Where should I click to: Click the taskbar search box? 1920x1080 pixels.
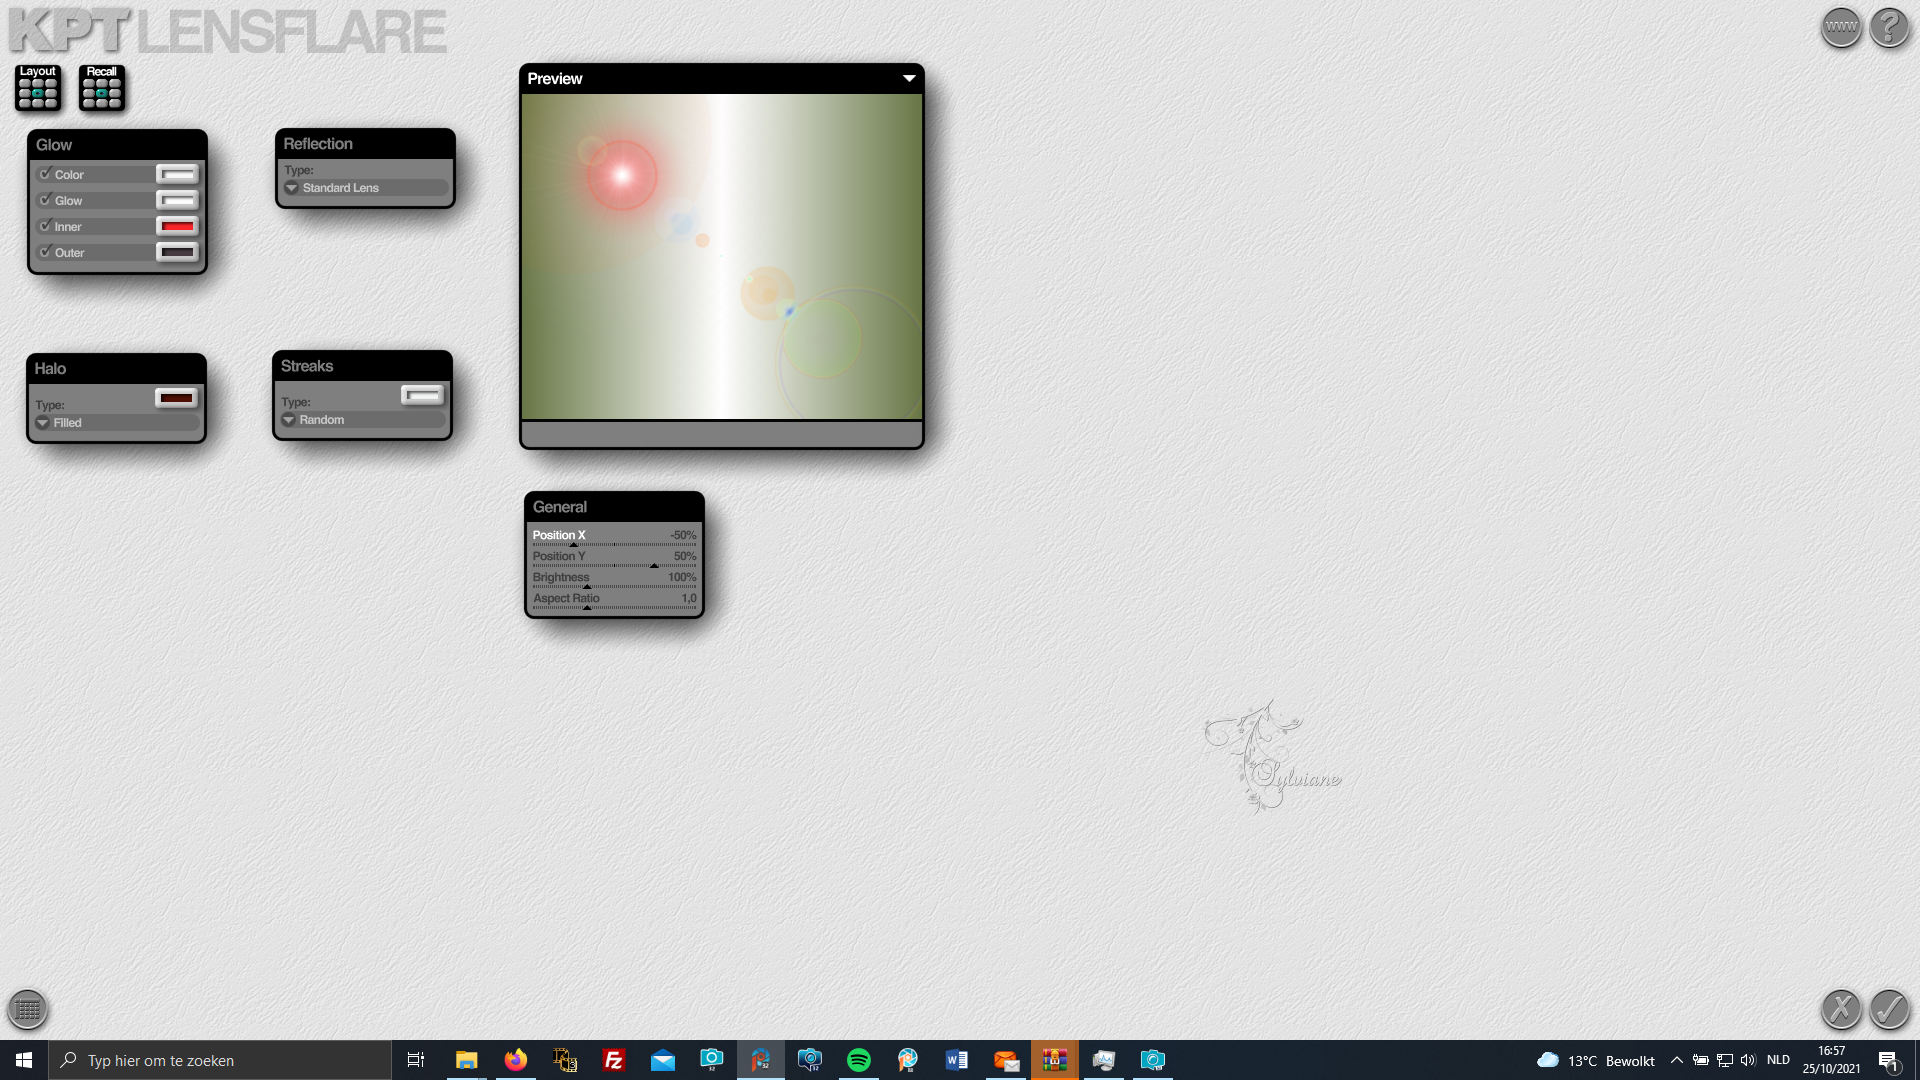point(220,1060)
